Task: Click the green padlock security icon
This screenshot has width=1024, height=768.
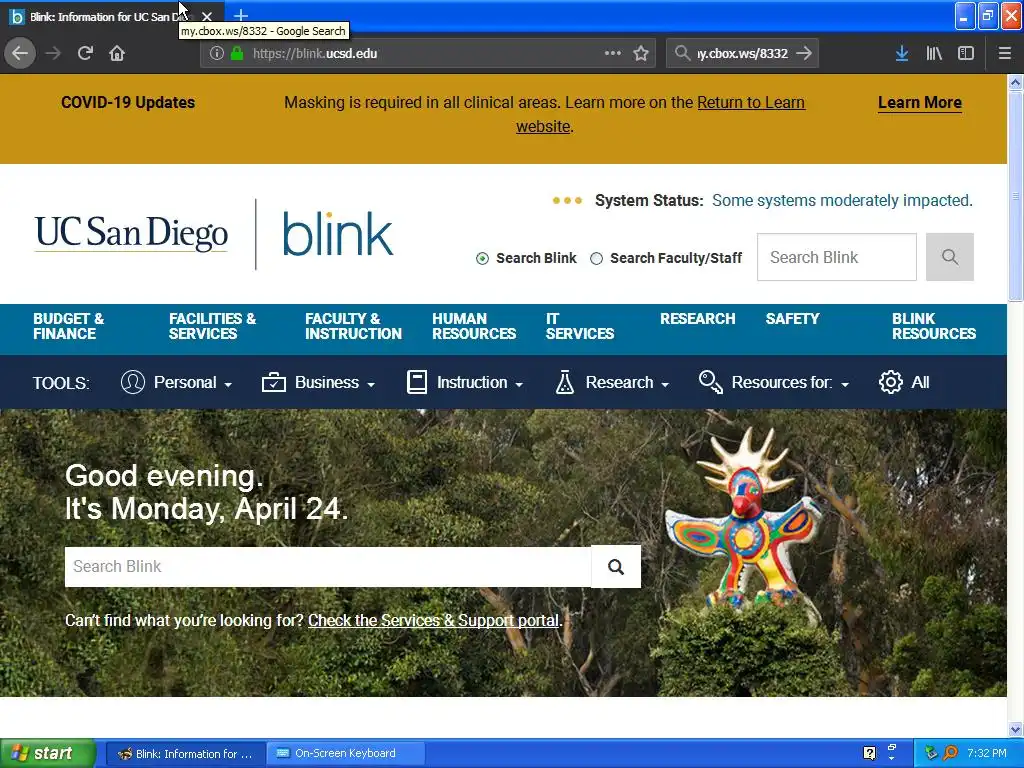Action: pyautogui.click(x=237, y=54)
